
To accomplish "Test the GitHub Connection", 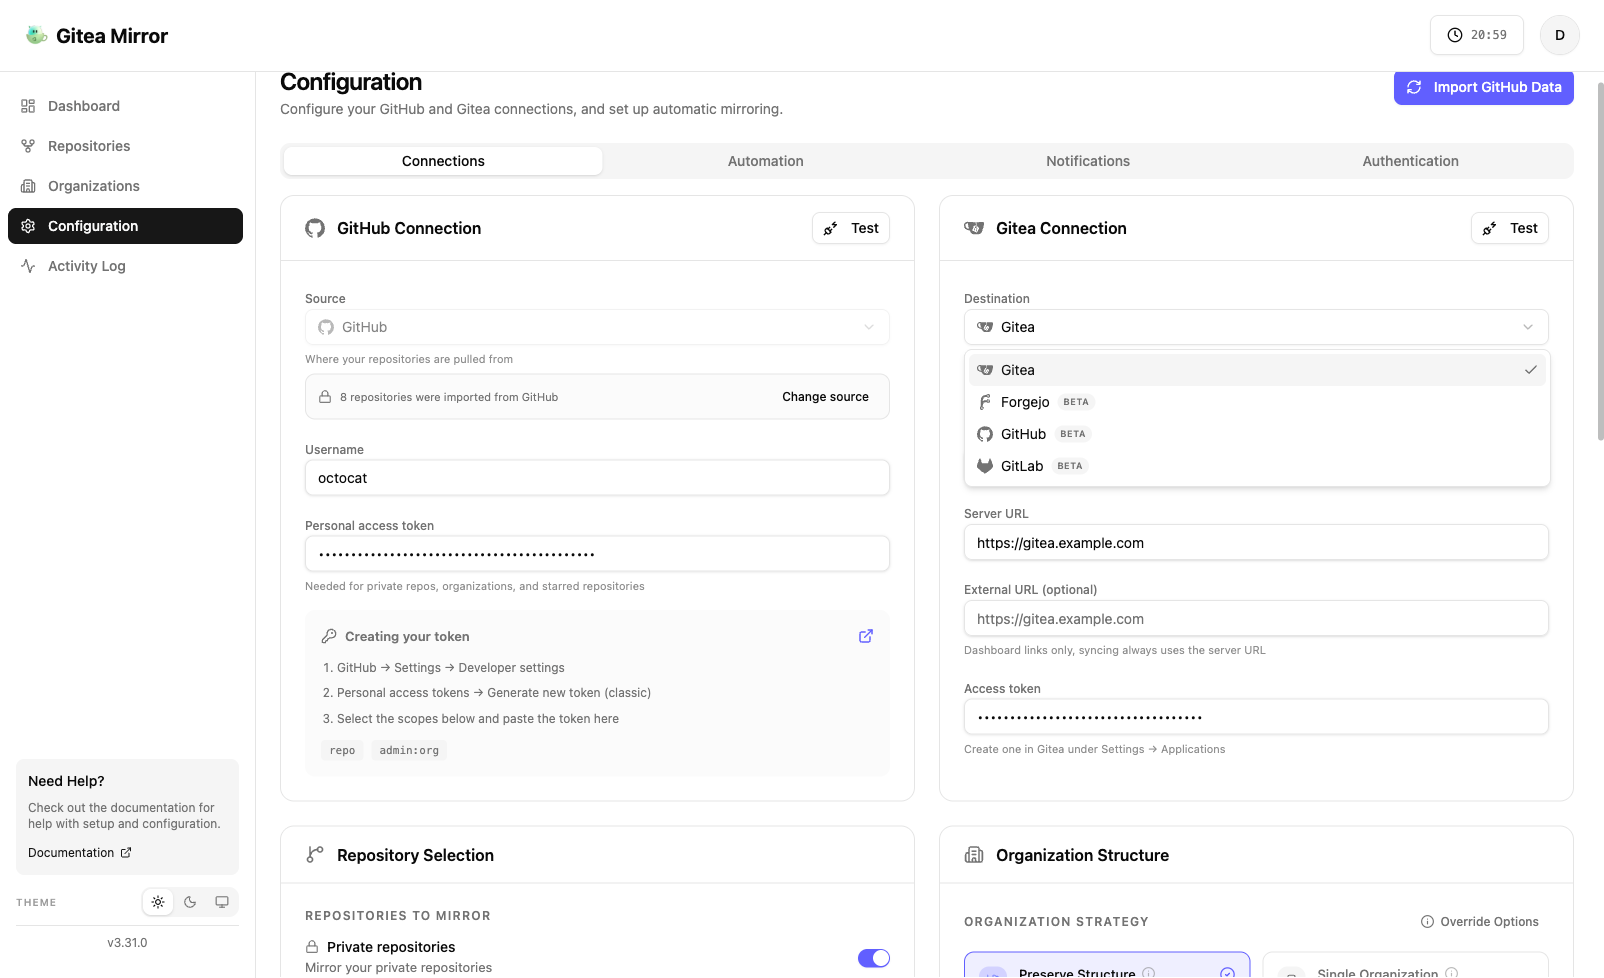I will tap(851, 228).
